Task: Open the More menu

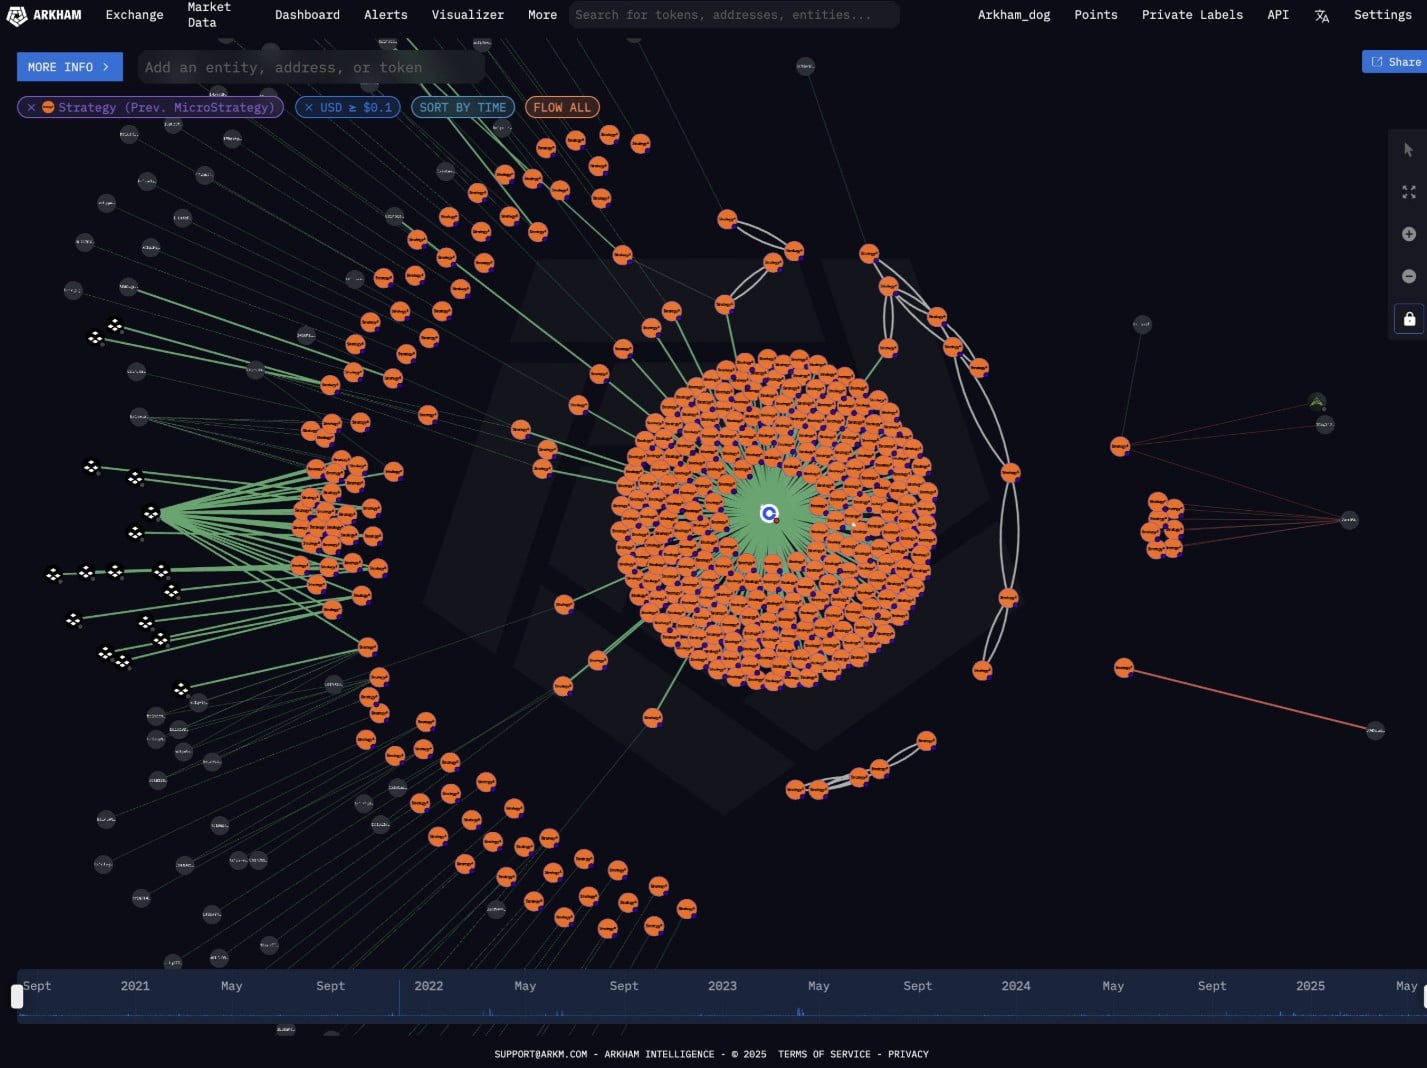Action: click(x=542, y=15)
